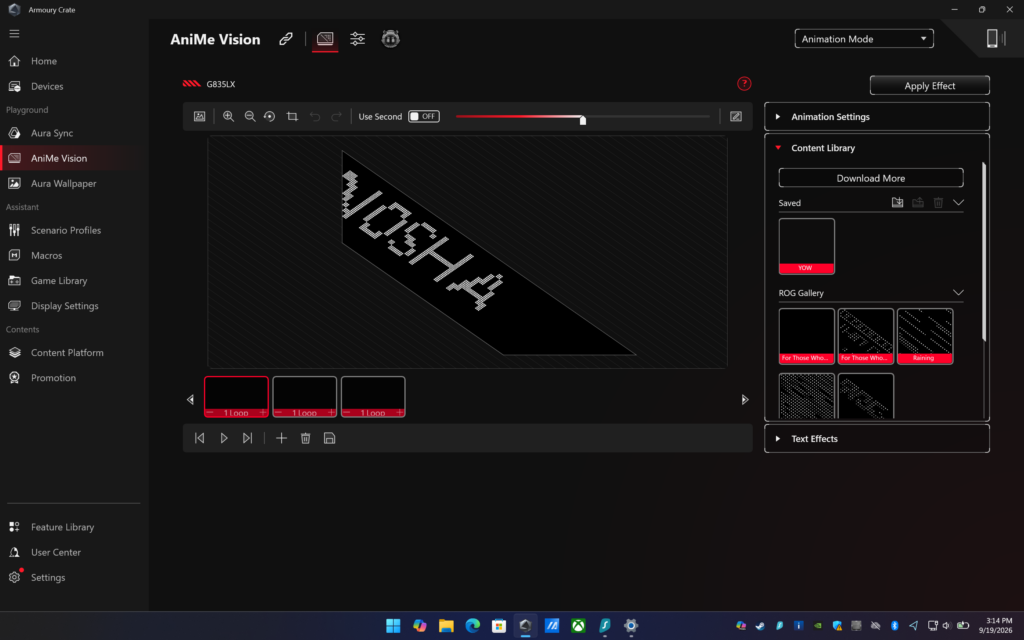
Task: Click the redo arrow
Action: (336, 116)
